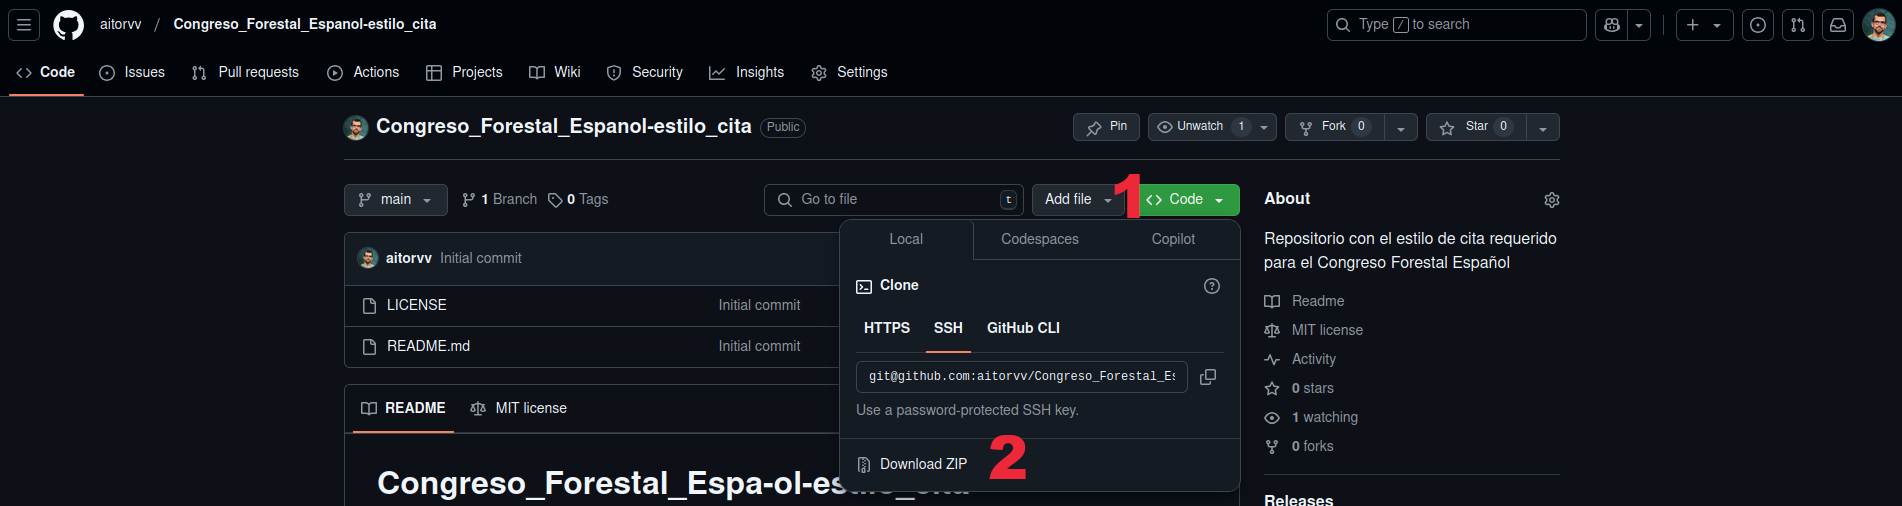Viewport: 1902px width, 506px height.
Task: Open the pull requests icon in the header
Action: (1798, 25)
